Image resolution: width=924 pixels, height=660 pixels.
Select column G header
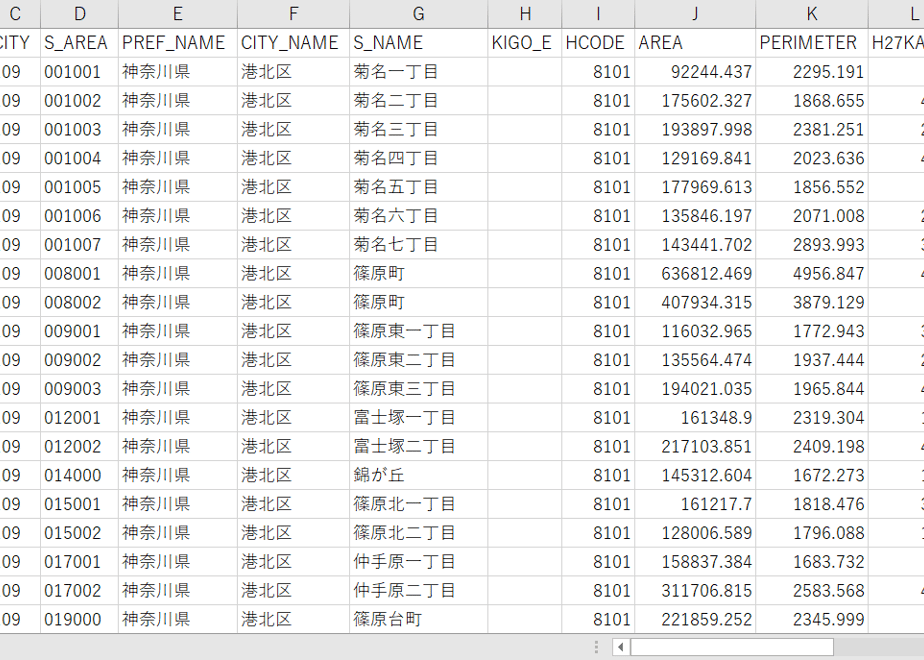coord(418,14)
